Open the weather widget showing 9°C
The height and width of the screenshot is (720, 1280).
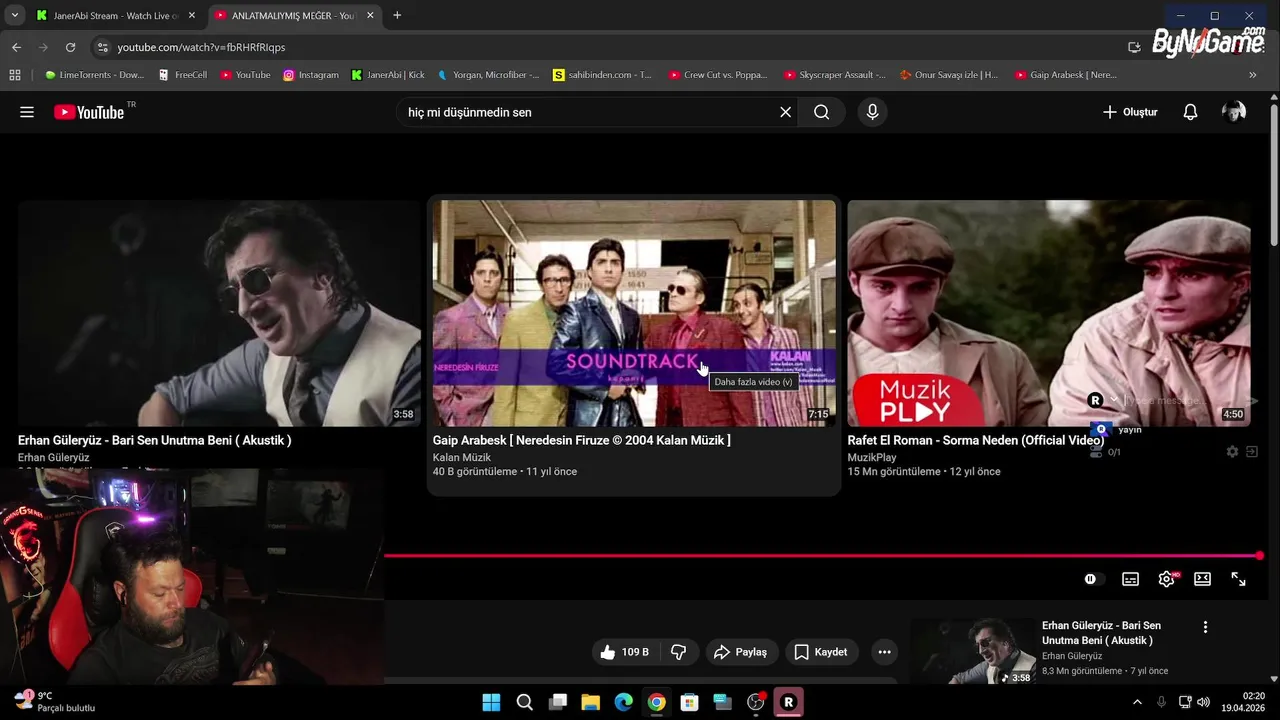pos(56,701)
